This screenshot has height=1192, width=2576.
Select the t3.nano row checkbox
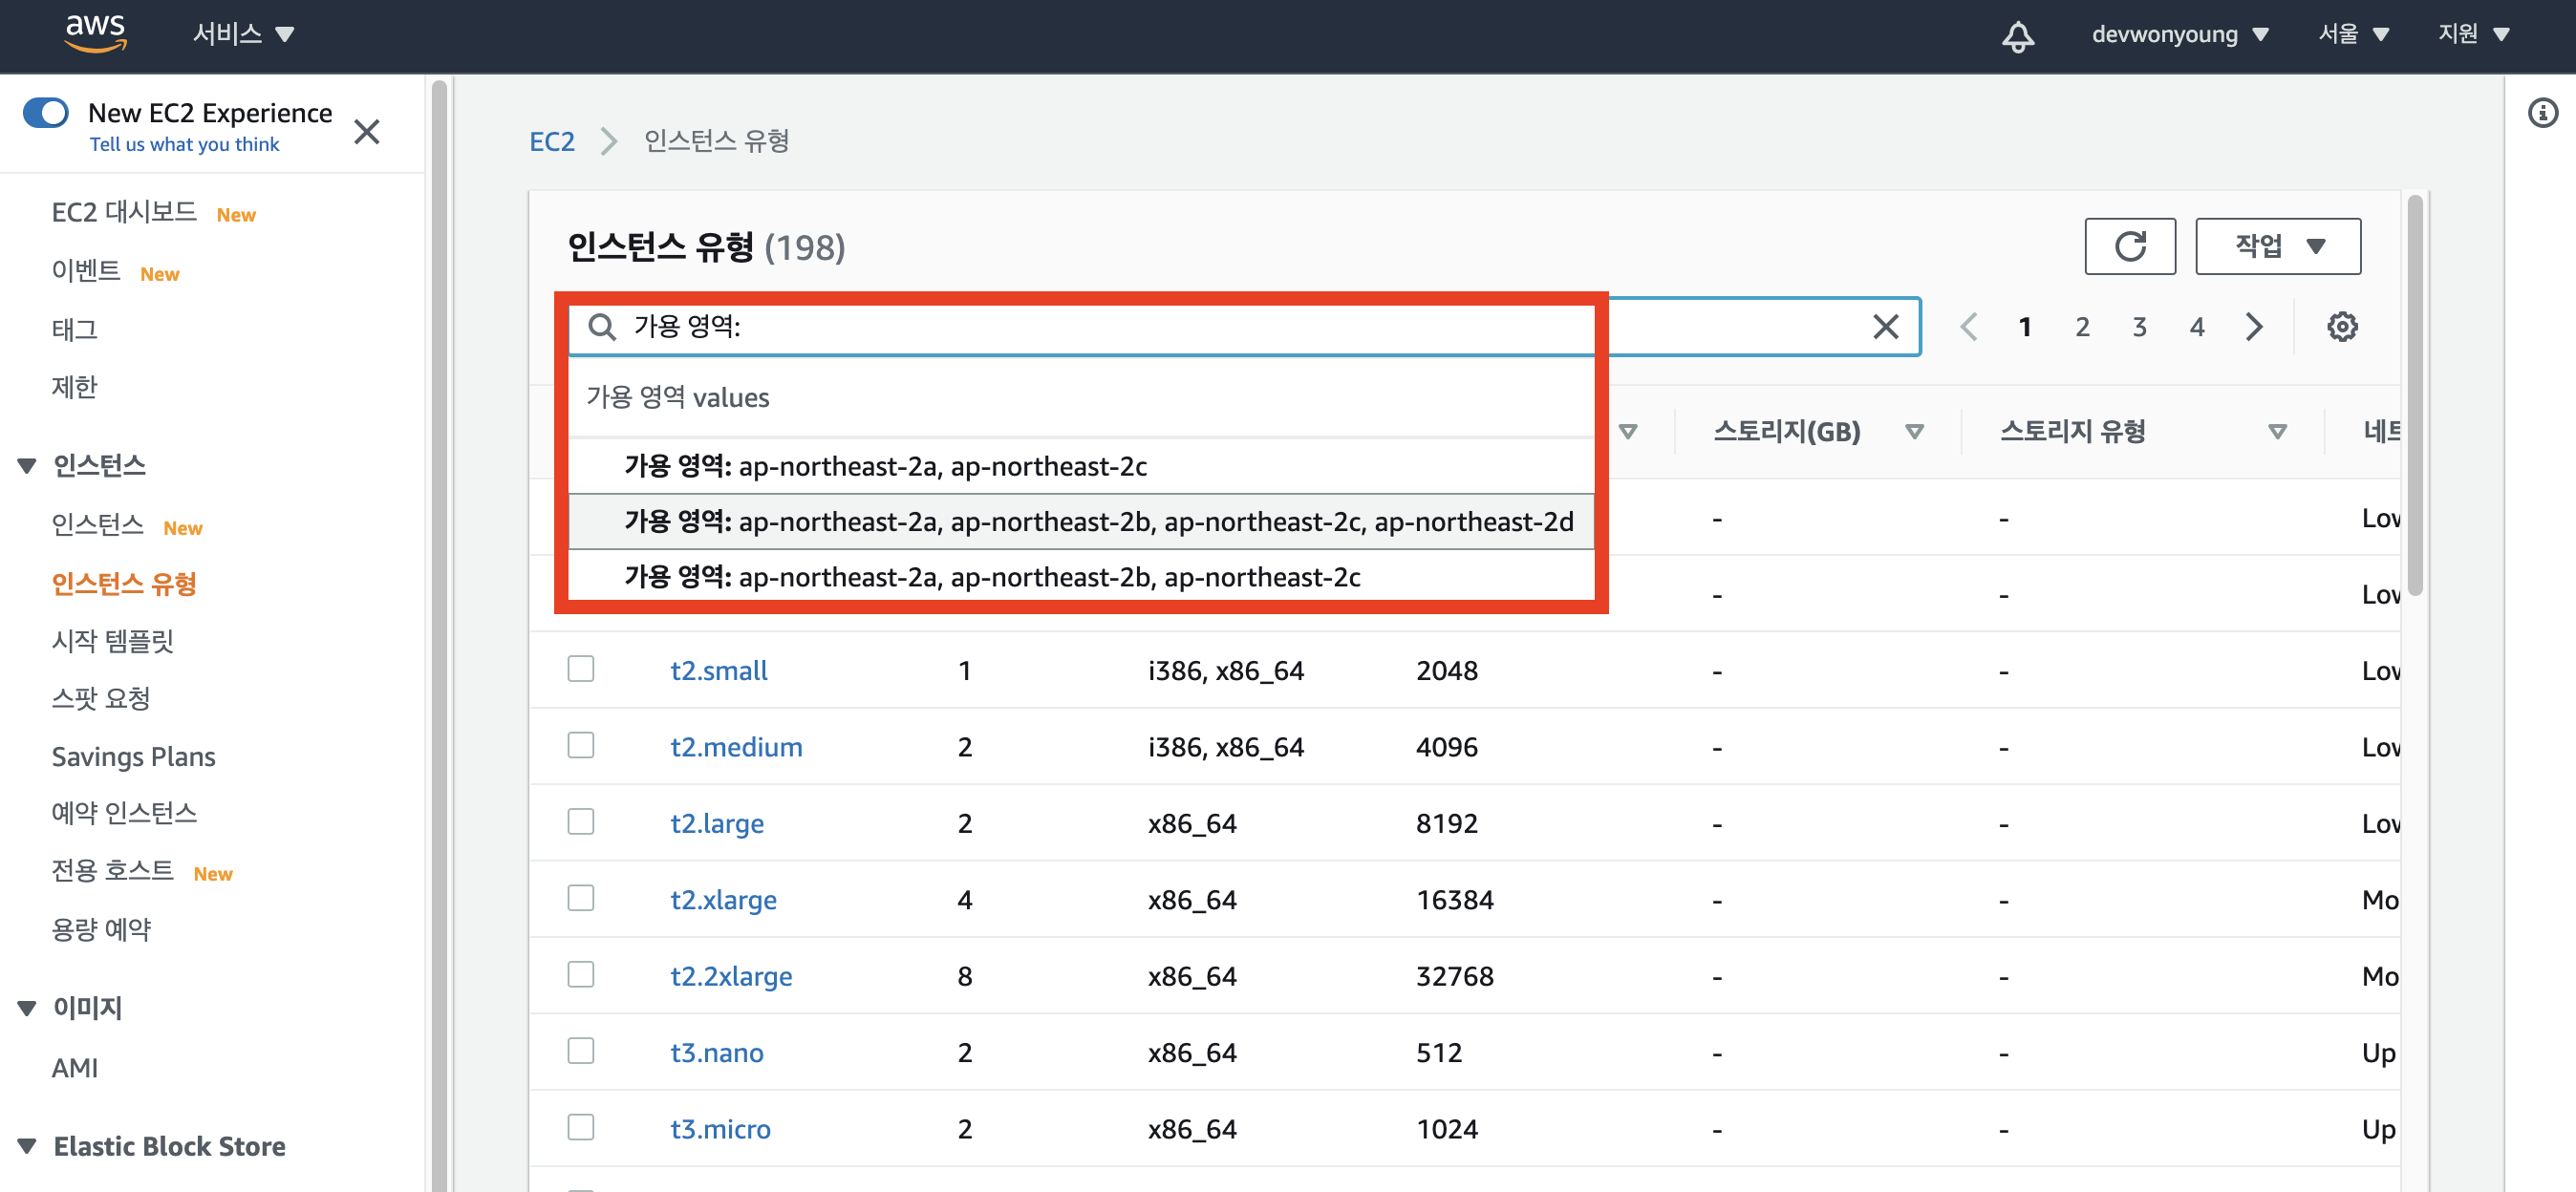581,1051
